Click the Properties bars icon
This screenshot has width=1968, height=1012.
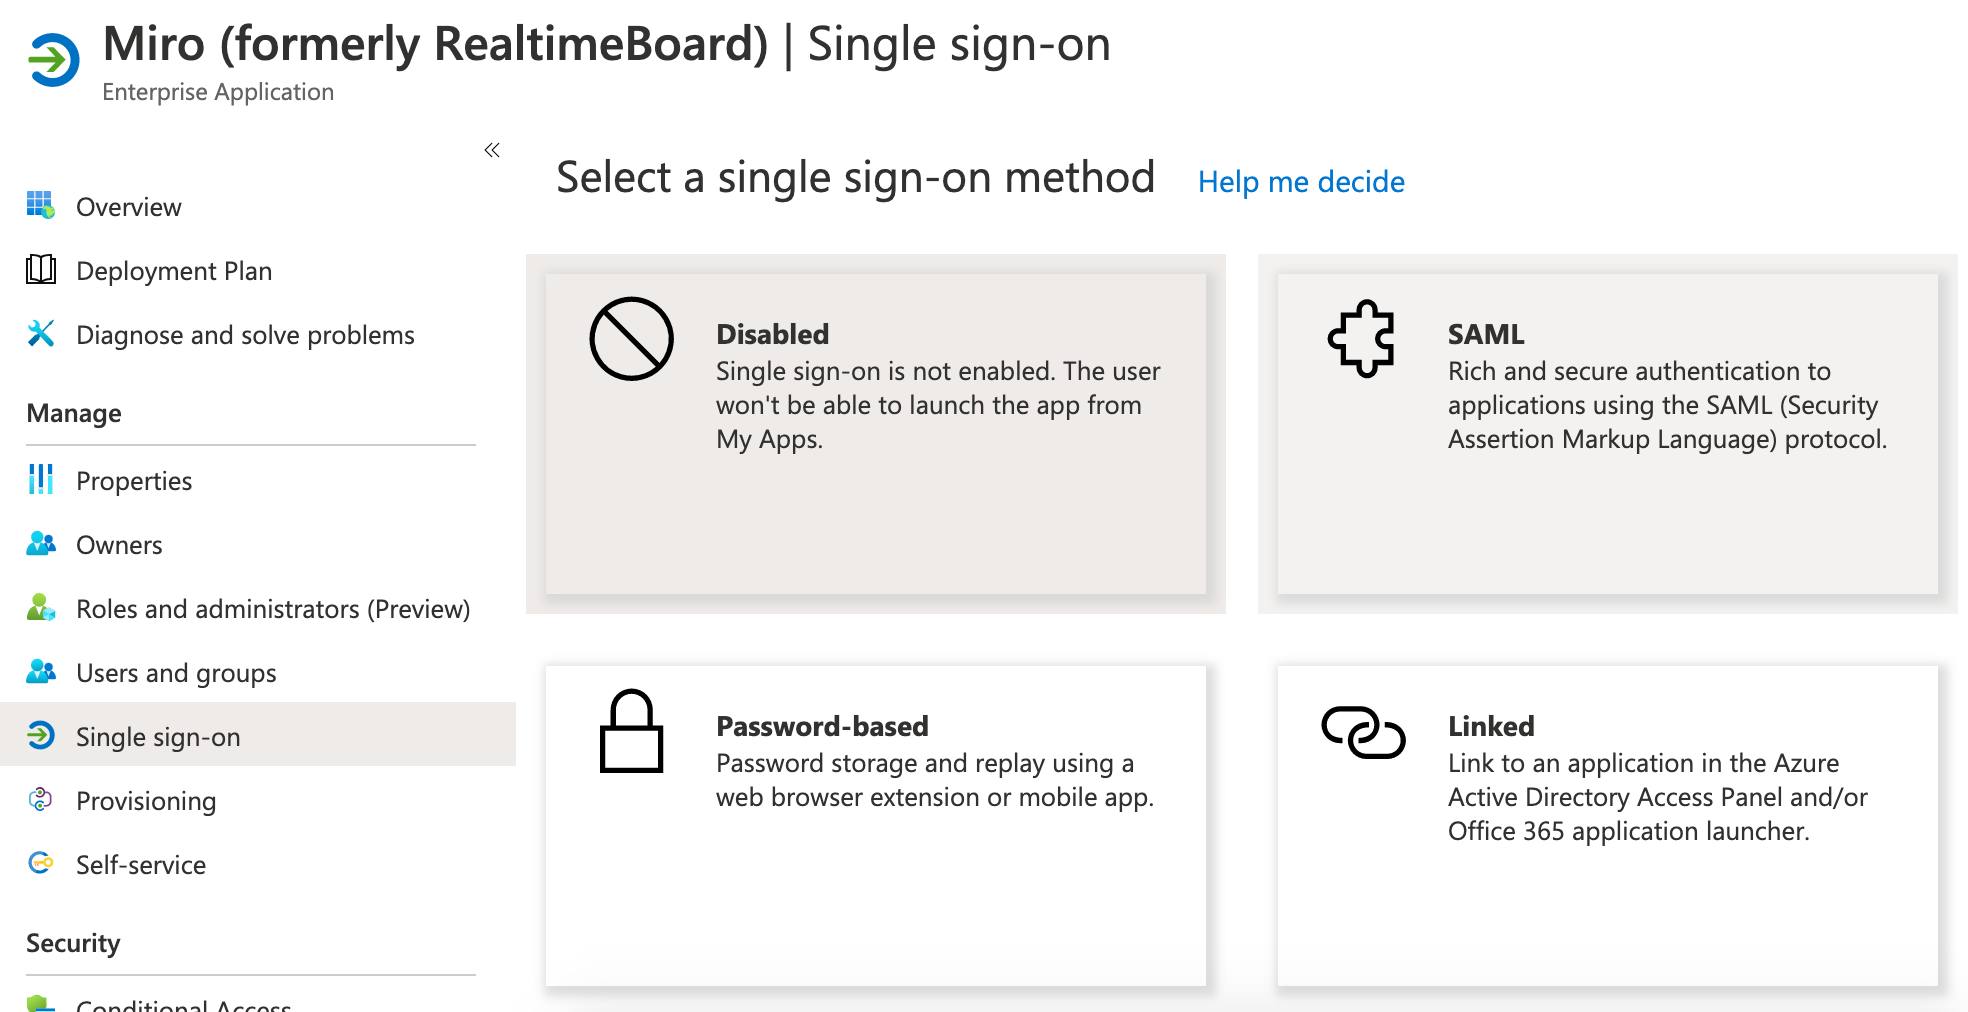[40, 479]
